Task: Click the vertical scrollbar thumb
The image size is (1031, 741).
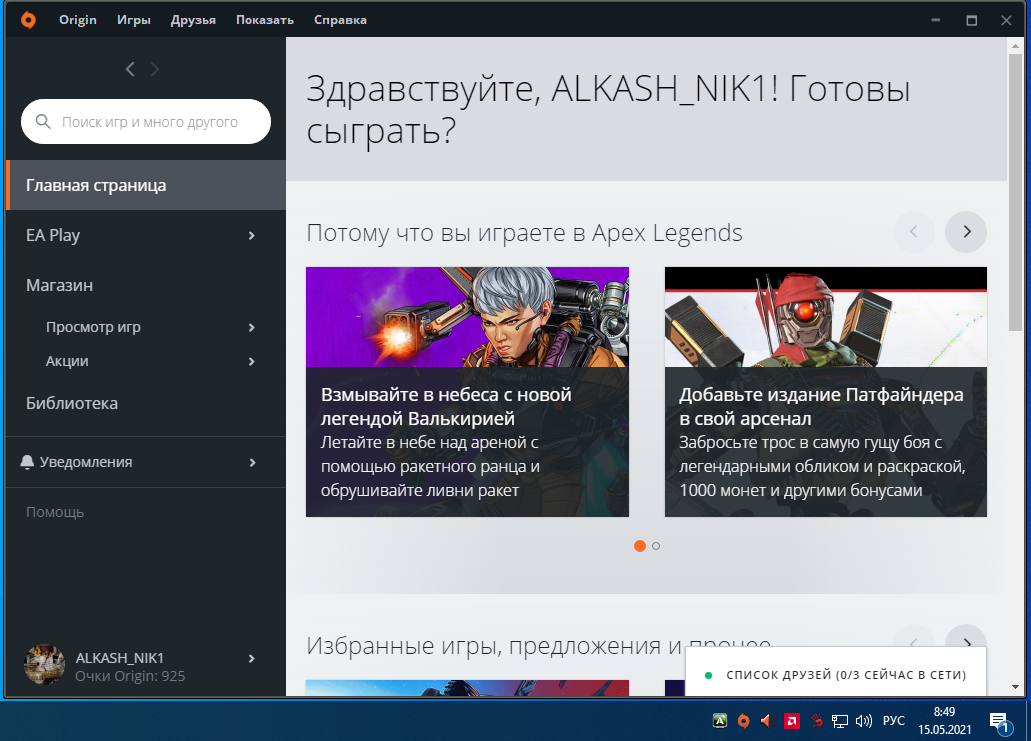Action: tap(1015, 193)
